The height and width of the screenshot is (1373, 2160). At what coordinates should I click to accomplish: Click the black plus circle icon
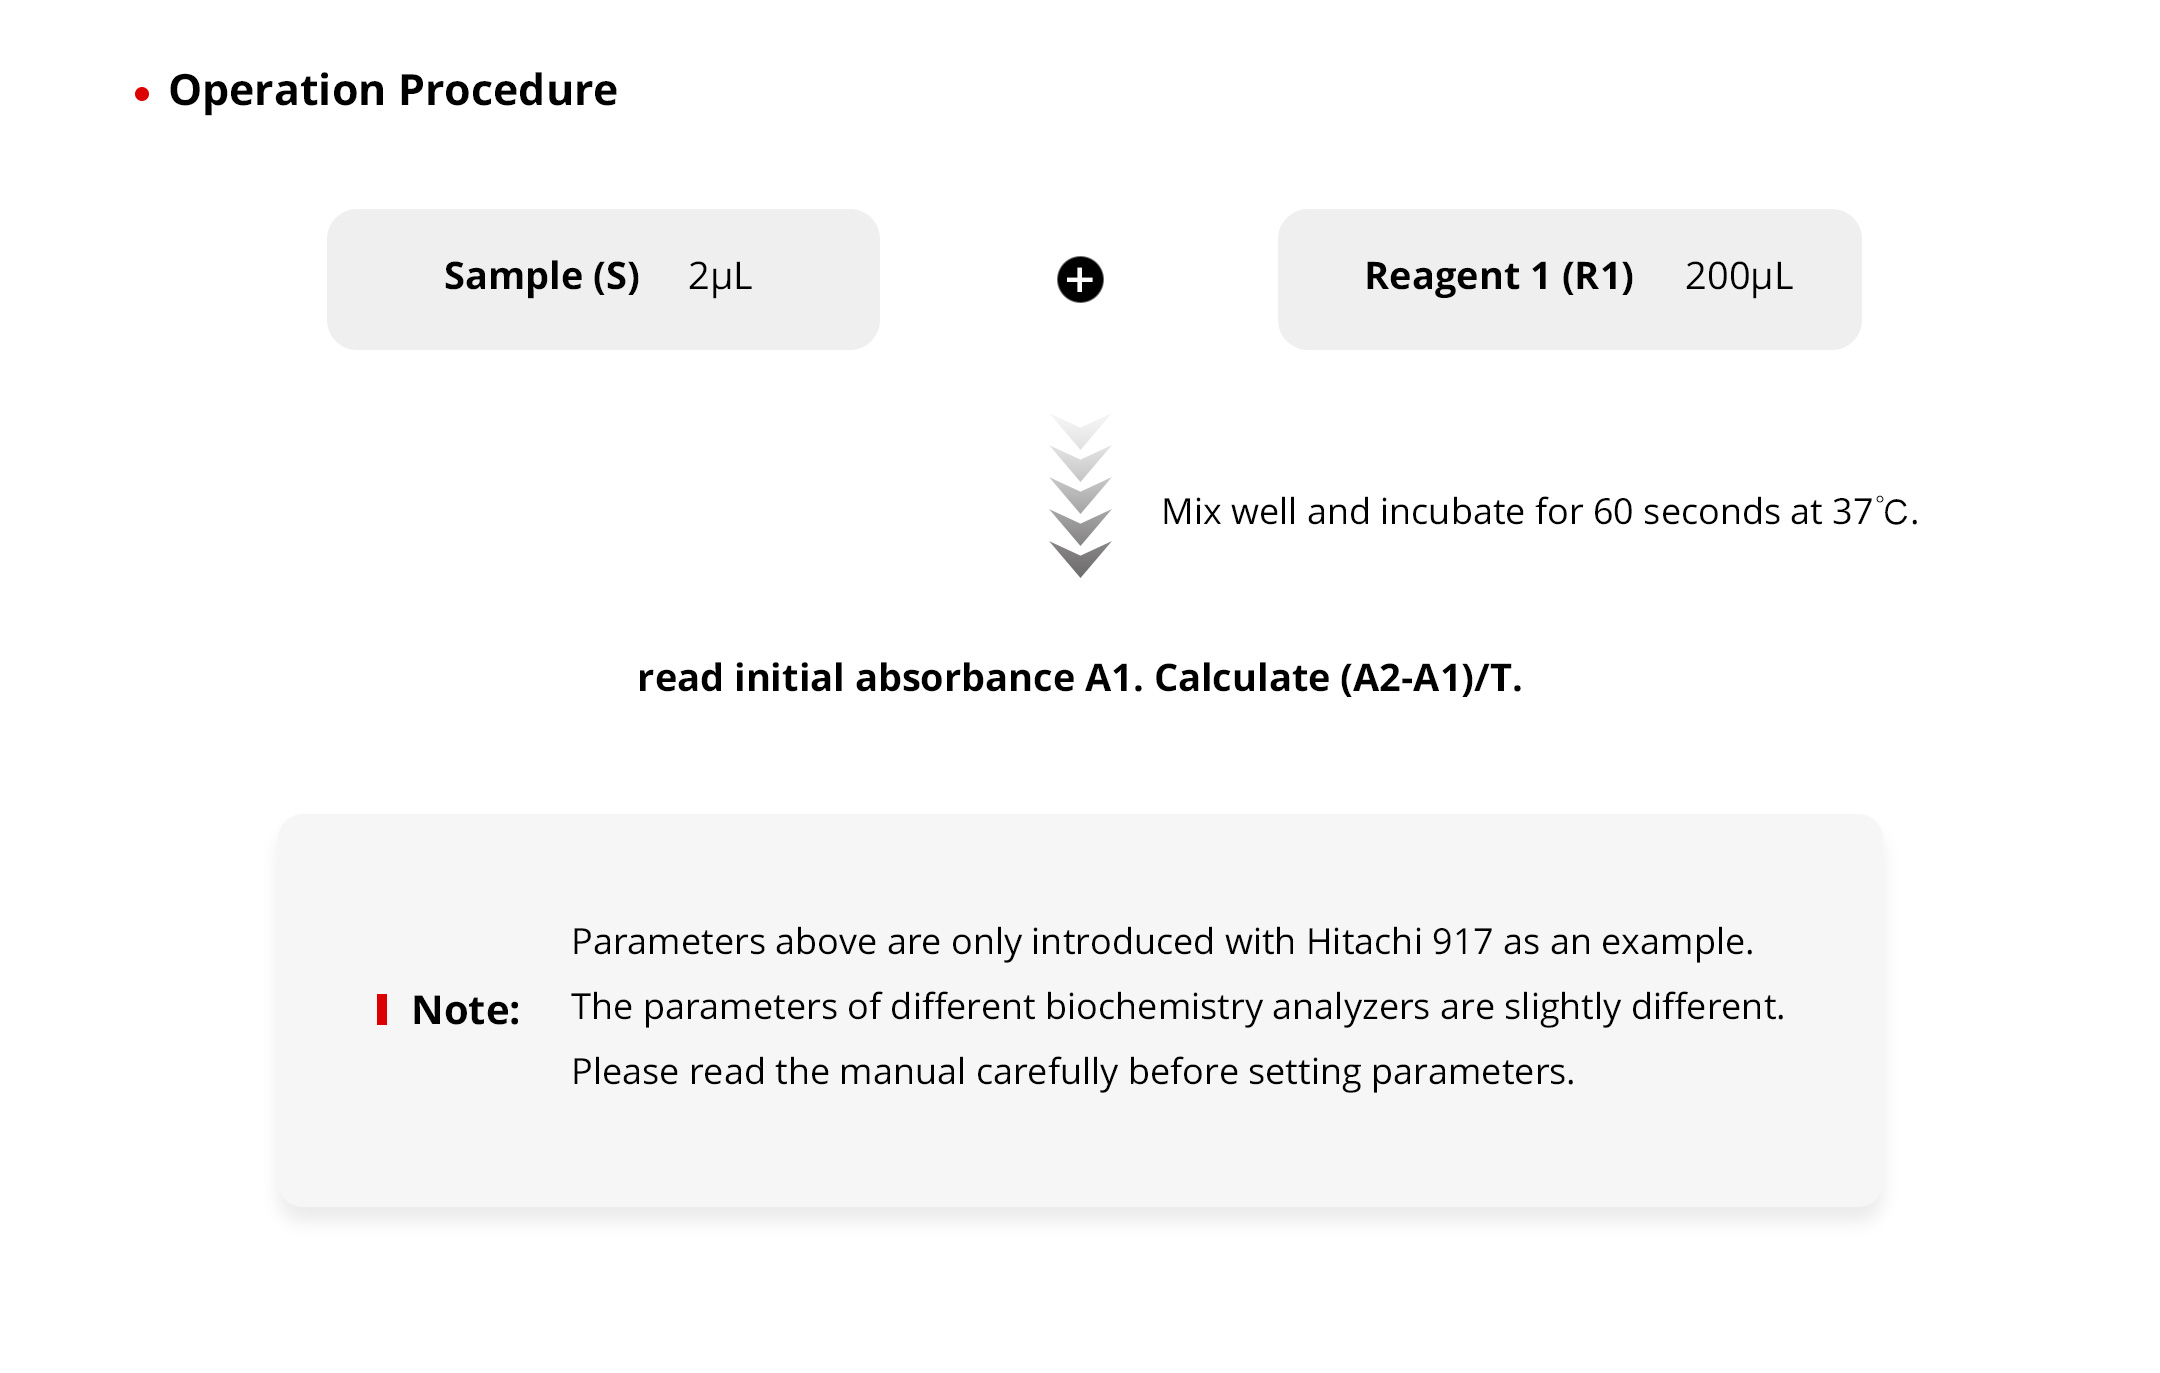(1080, 279)
